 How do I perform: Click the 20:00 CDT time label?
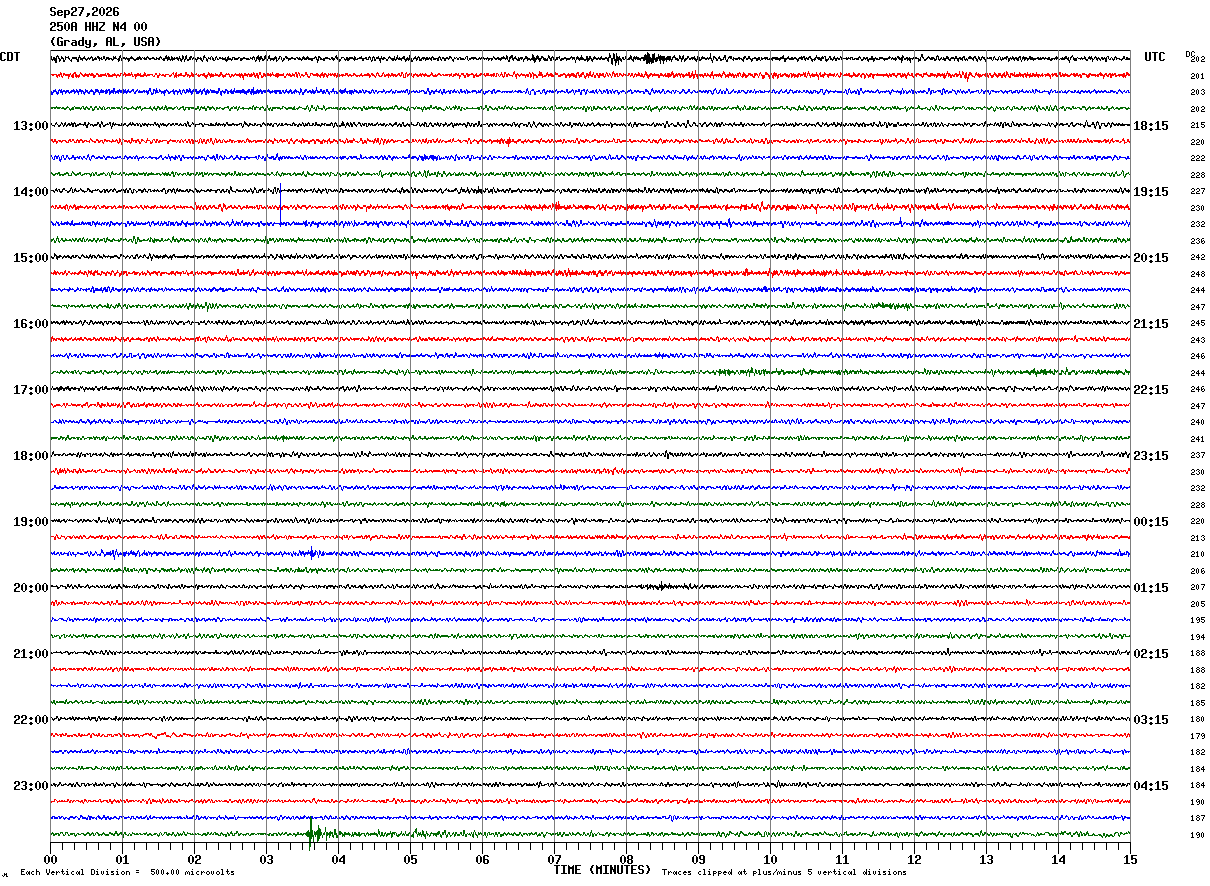pos(30,588)
